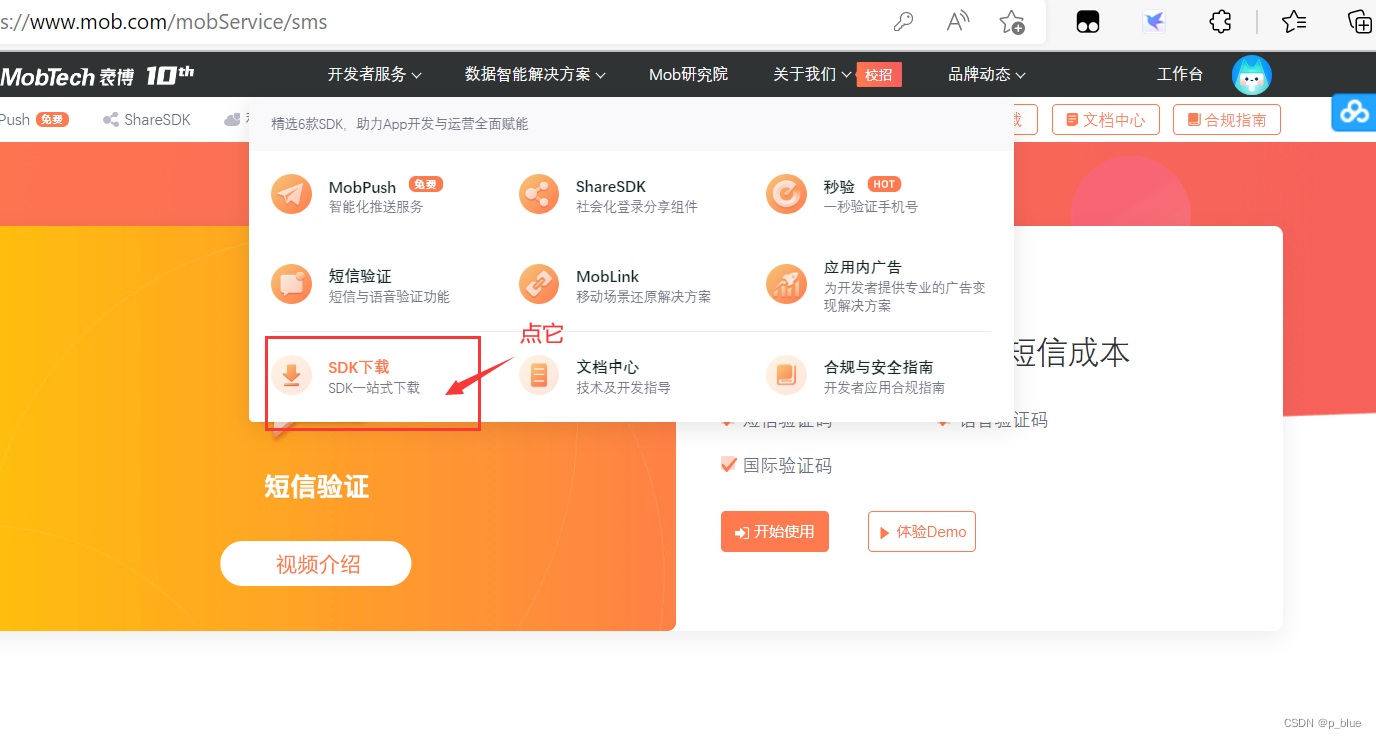
Task: Expand the 数据智能解决方案 dropdown menu
Action: point(536,74)
